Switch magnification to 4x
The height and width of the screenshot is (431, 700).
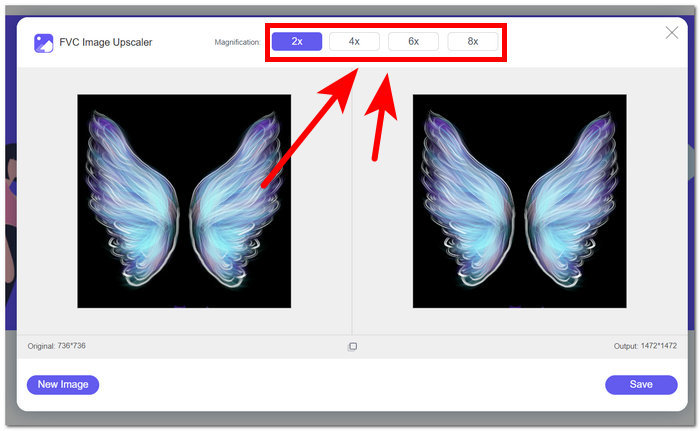tap(354, 42)
